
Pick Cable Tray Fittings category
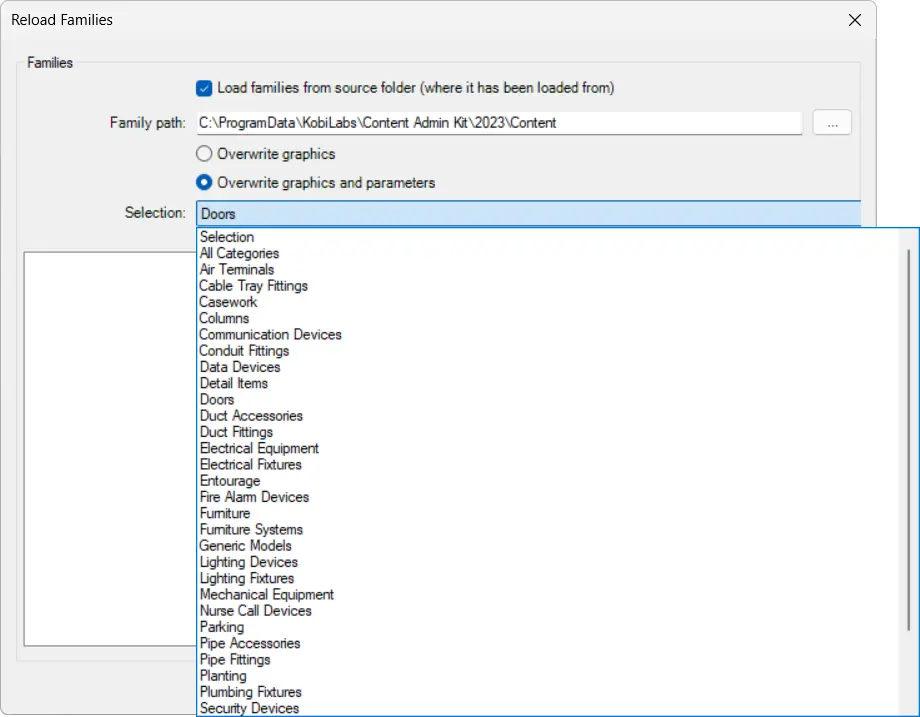coord(253,285)
